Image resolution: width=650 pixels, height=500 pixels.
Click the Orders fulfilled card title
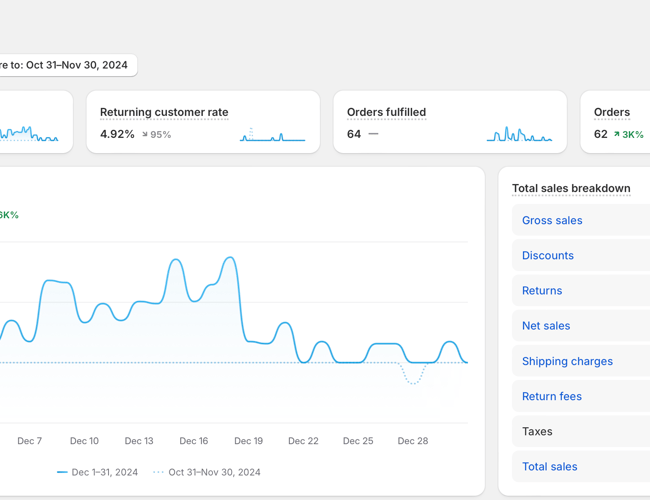pos(386,113)
